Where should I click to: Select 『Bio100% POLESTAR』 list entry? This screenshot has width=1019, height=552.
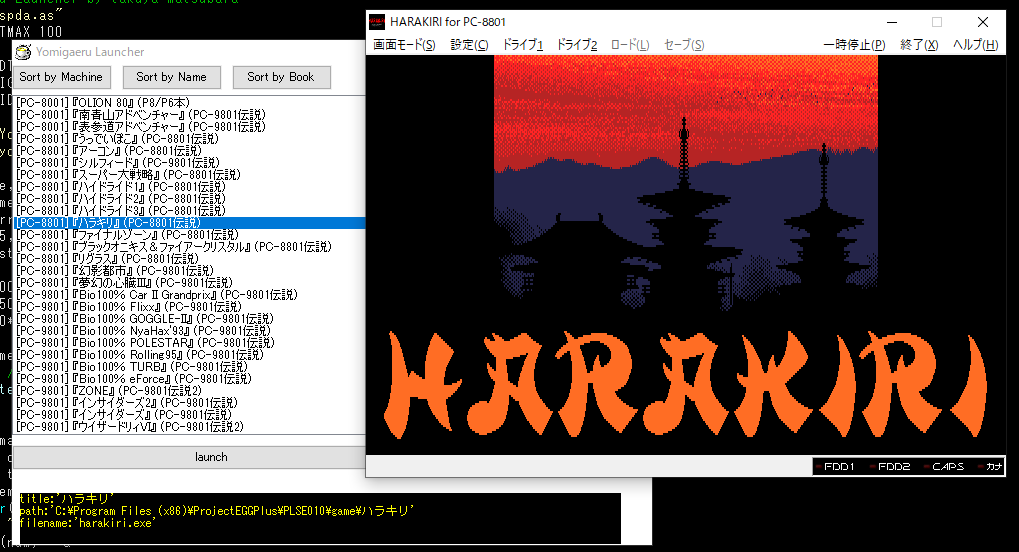pos(189,343)
